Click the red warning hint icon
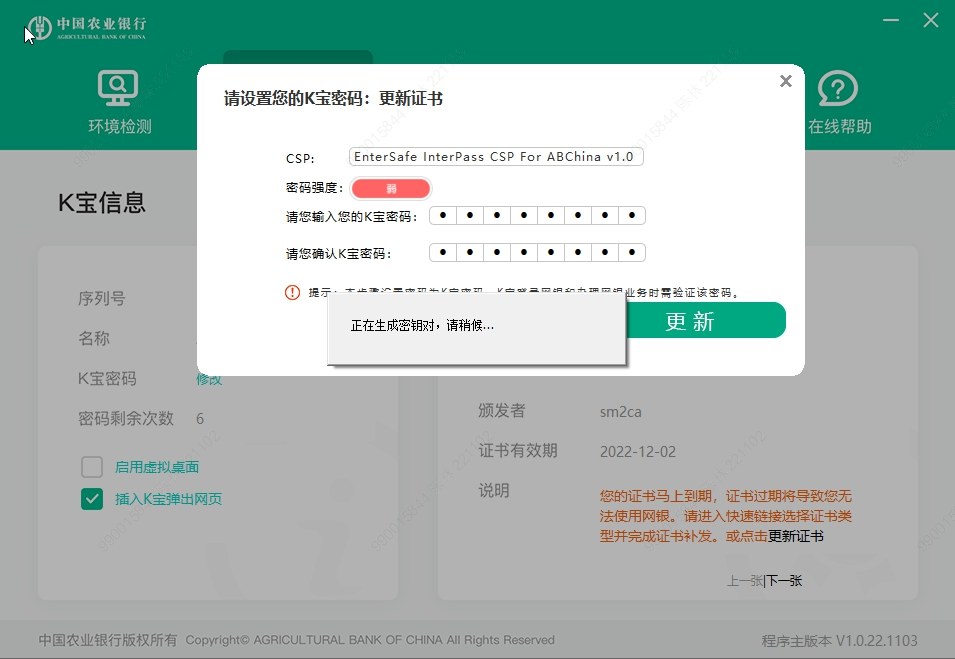 (x=292, y=293)
